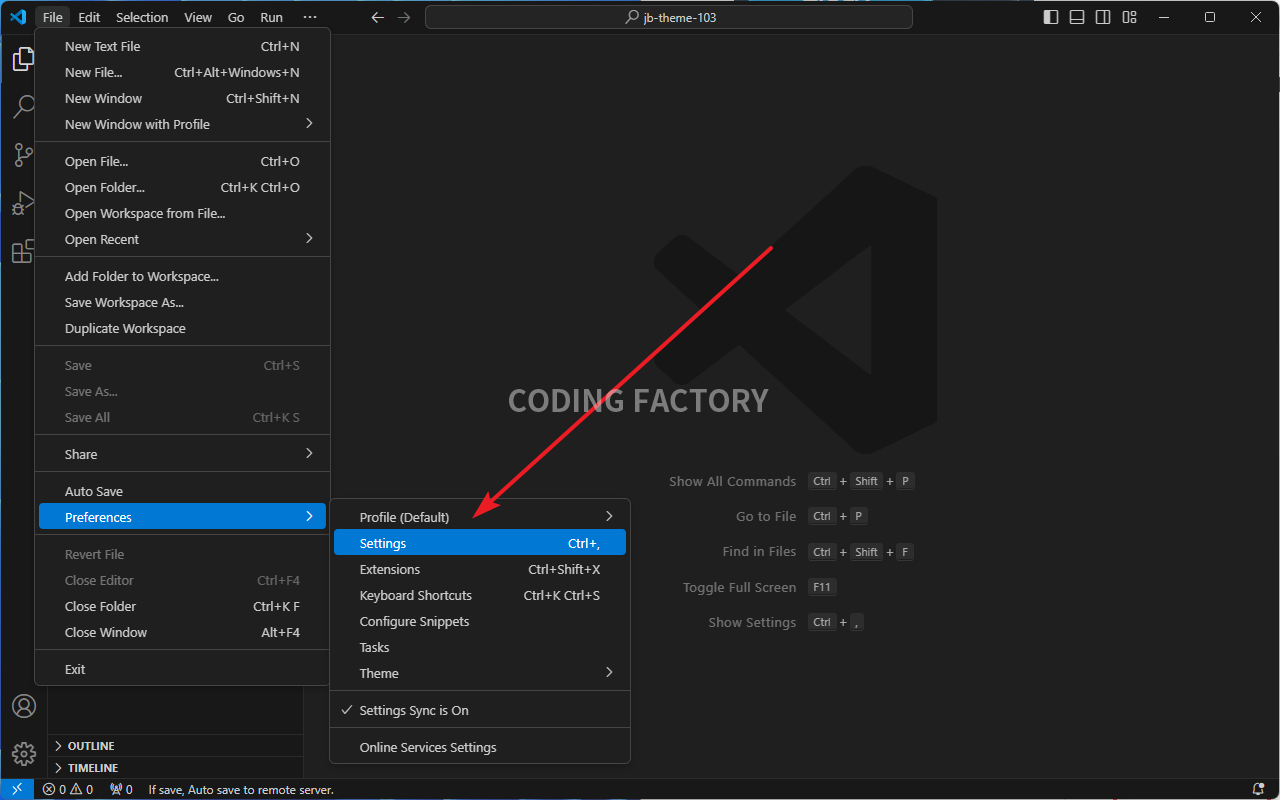Open the Search view icon
Screen dimensions: 1280x800
coord(23,107)
